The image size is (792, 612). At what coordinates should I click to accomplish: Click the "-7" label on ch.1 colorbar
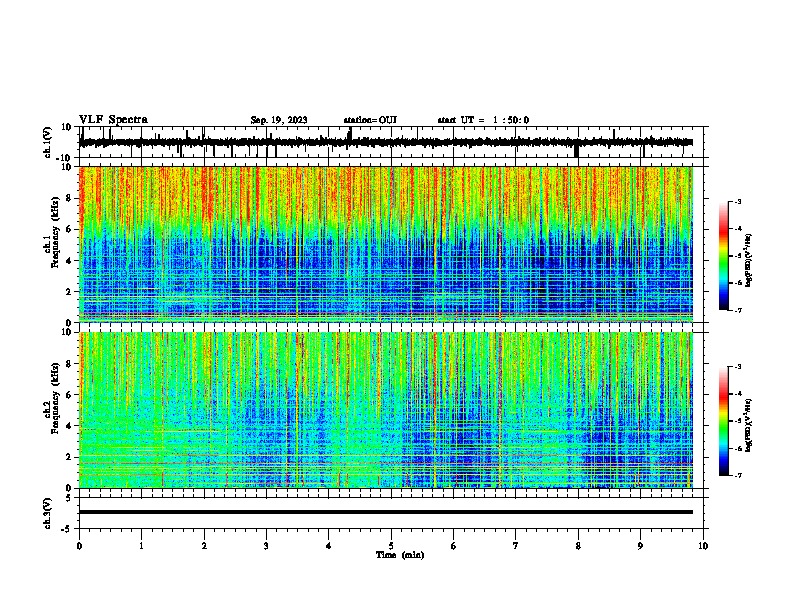click(x=737, y=310)
